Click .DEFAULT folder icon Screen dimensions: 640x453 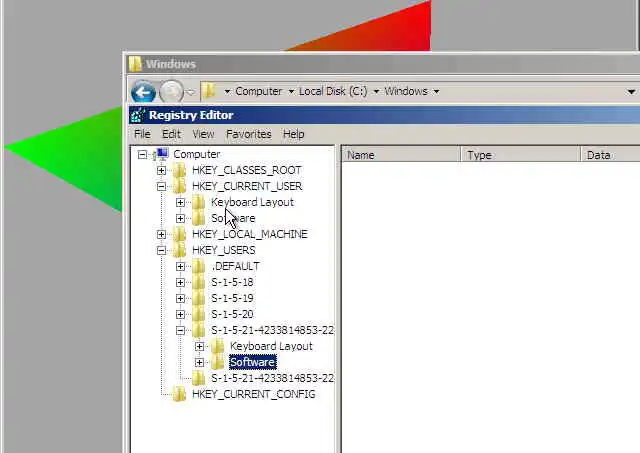point(198,266)
